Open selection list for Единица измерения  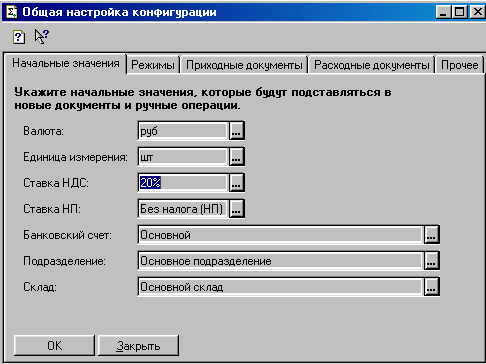click(x=236, y=157)
